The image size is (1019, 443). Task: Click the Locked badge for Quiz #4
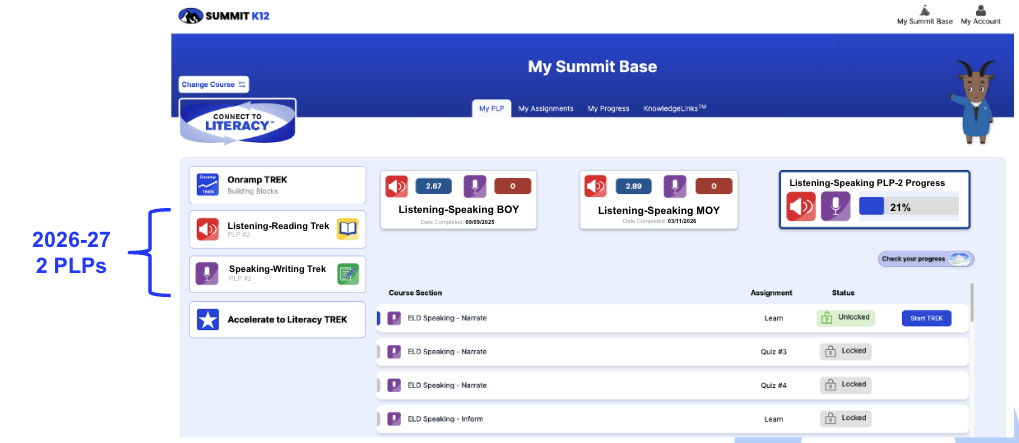[845, 385]
